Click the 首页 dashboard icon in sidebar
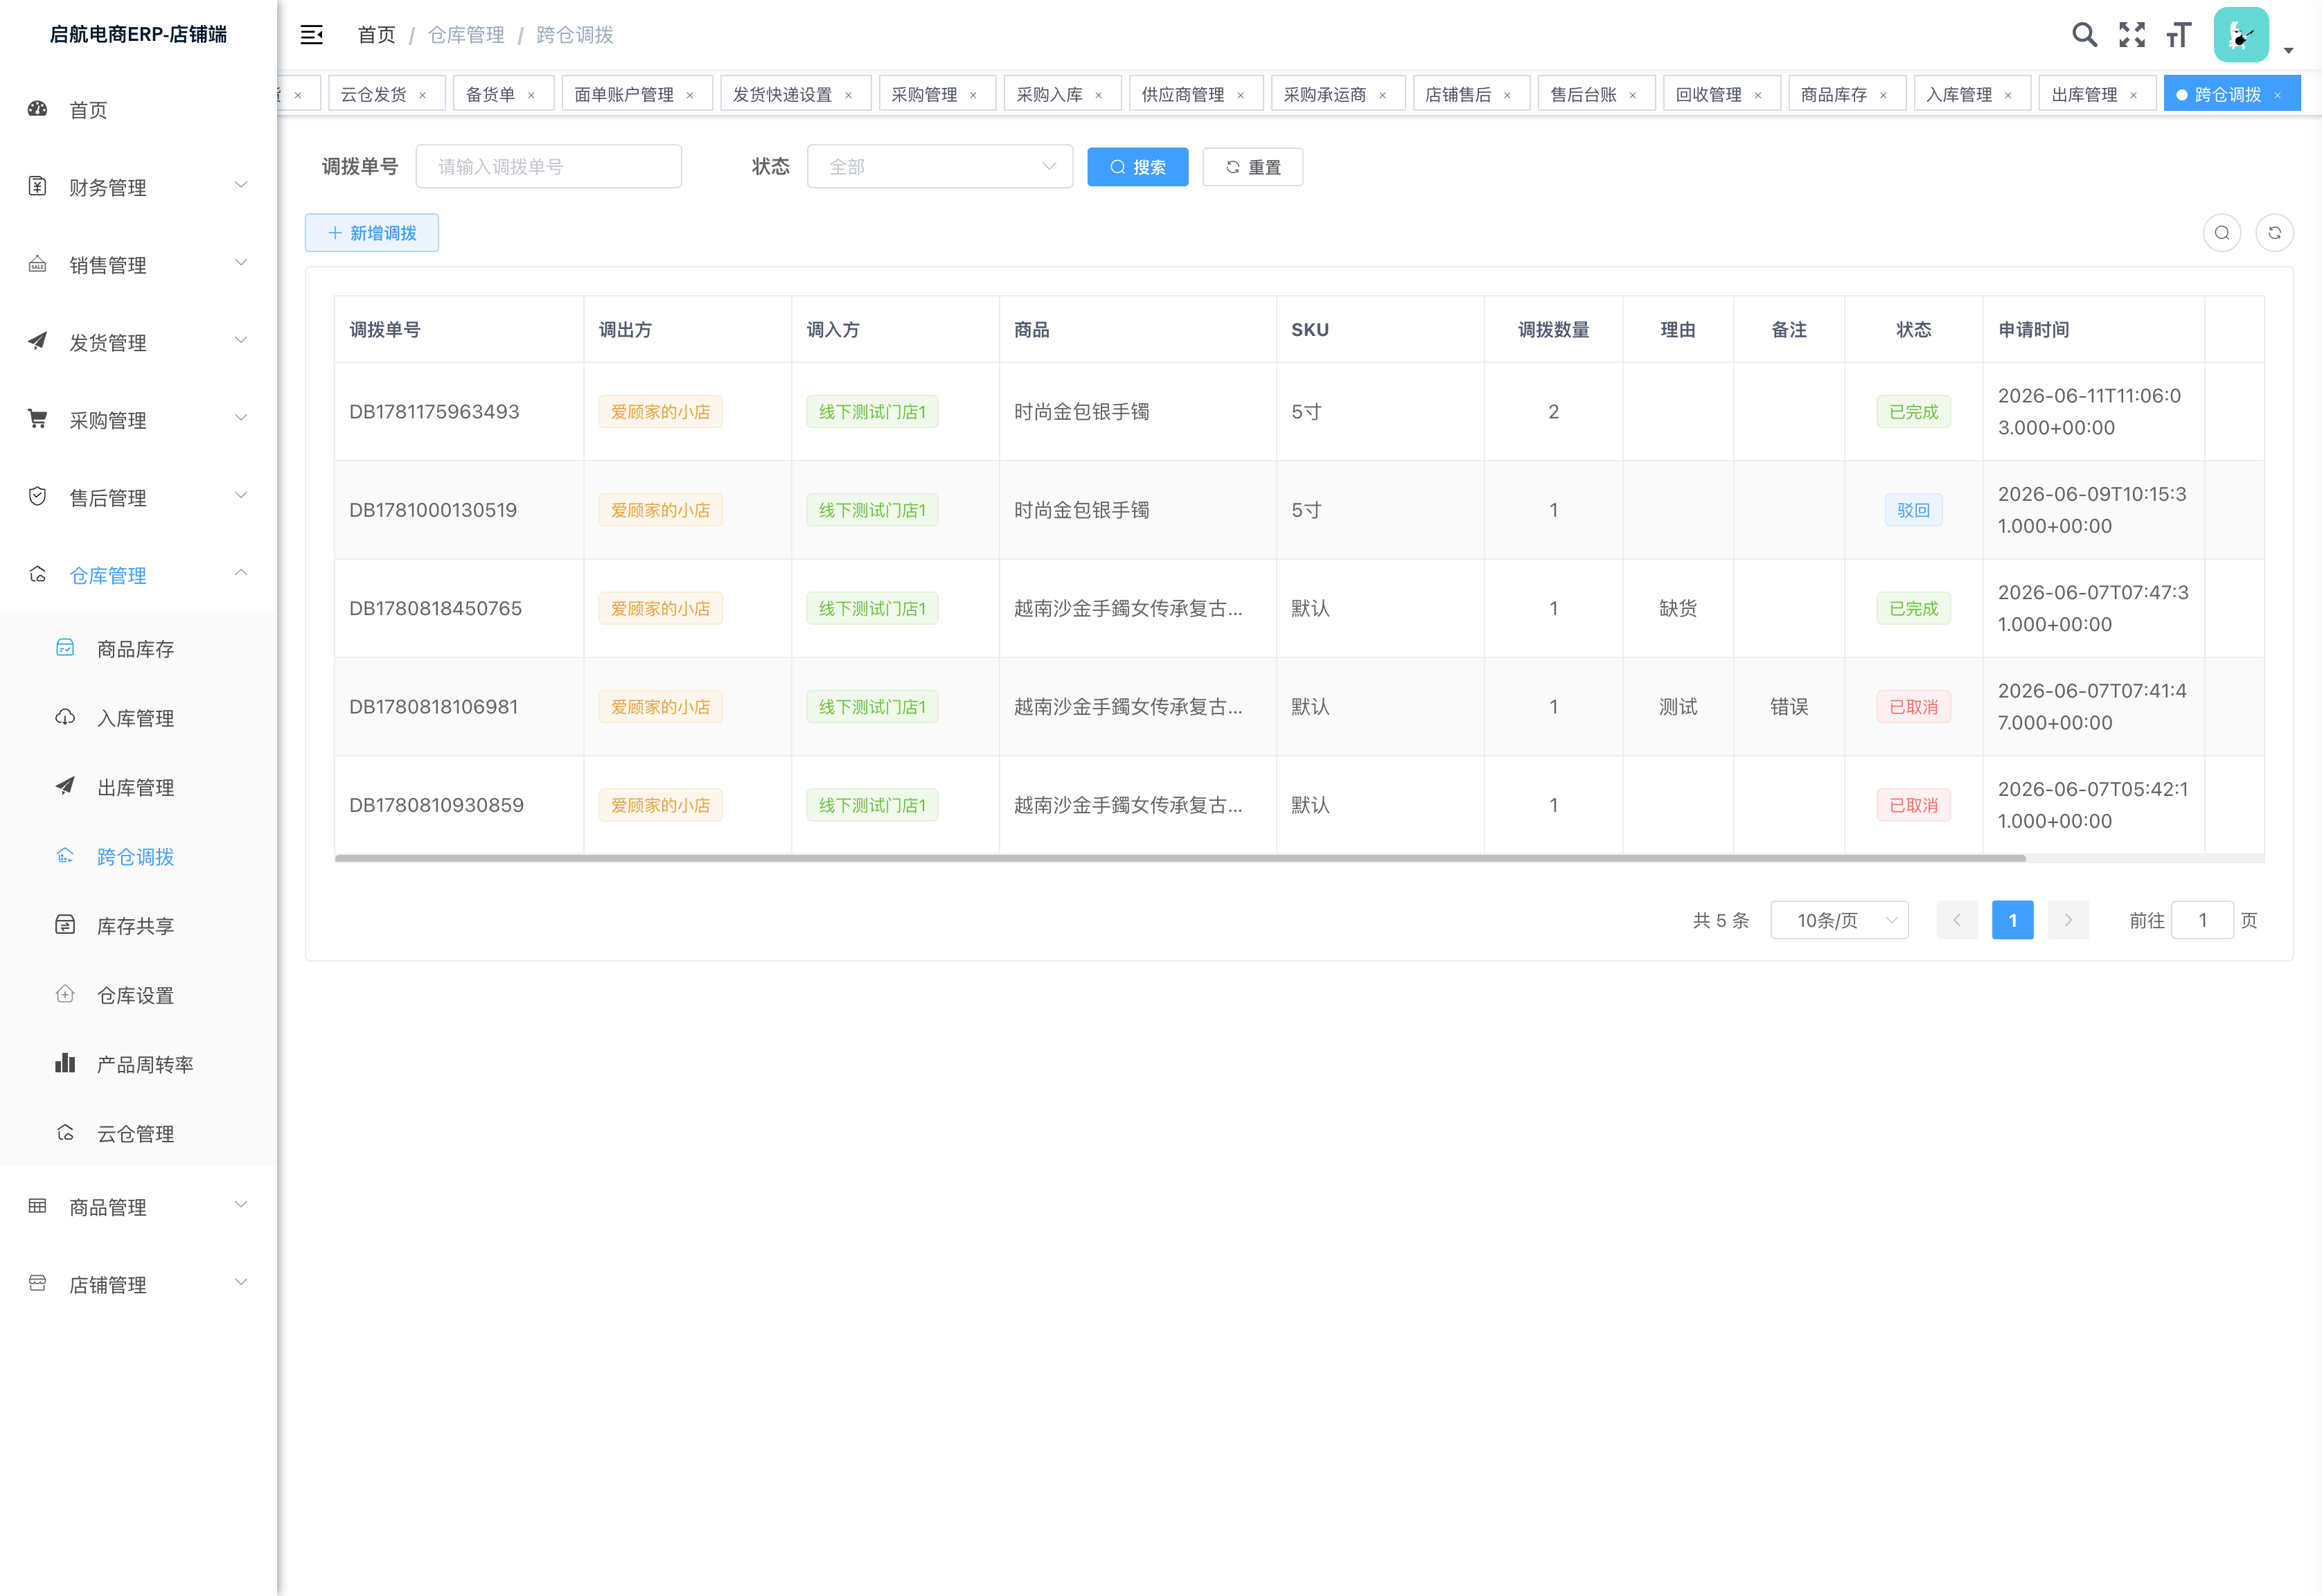The width and height of the screenshot is (2322, 1596). click(x=38, y=109)
